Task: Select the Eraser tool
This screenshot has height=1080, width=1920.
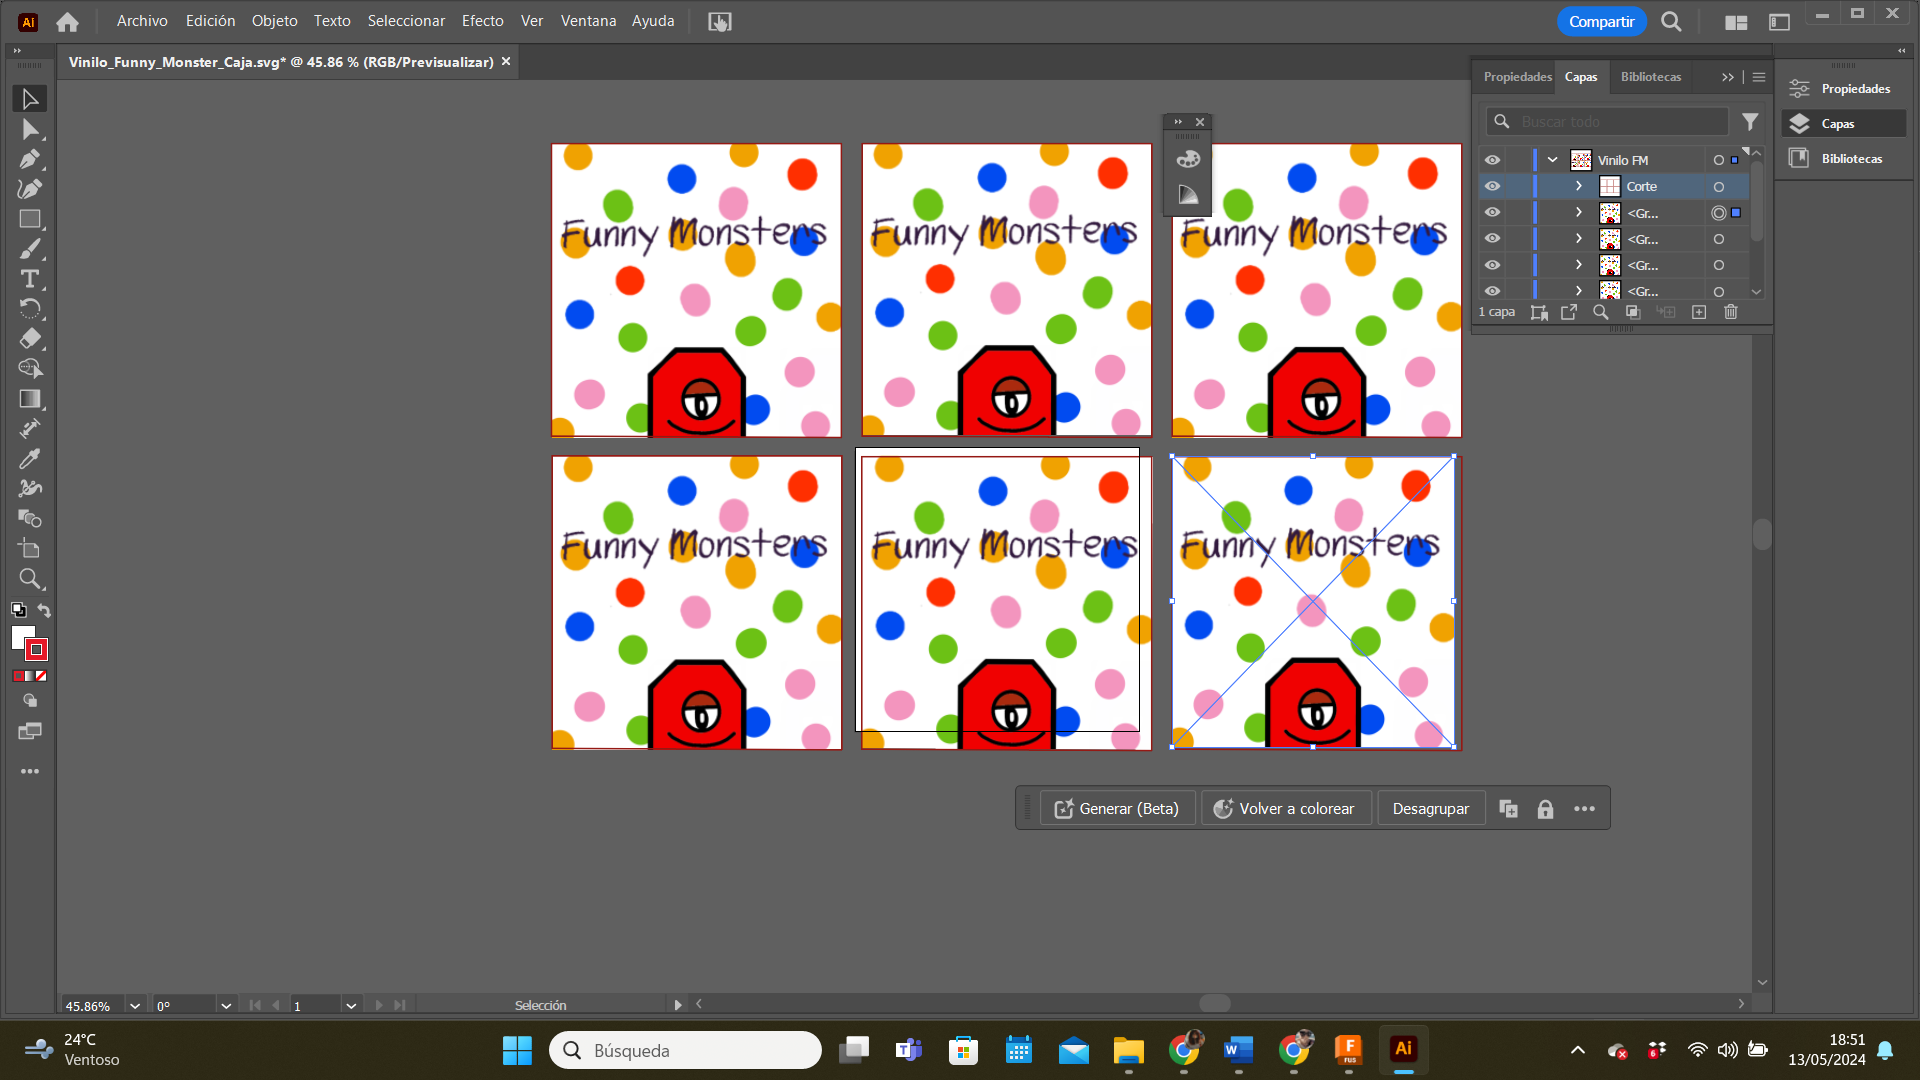Action: coord(30,339)
